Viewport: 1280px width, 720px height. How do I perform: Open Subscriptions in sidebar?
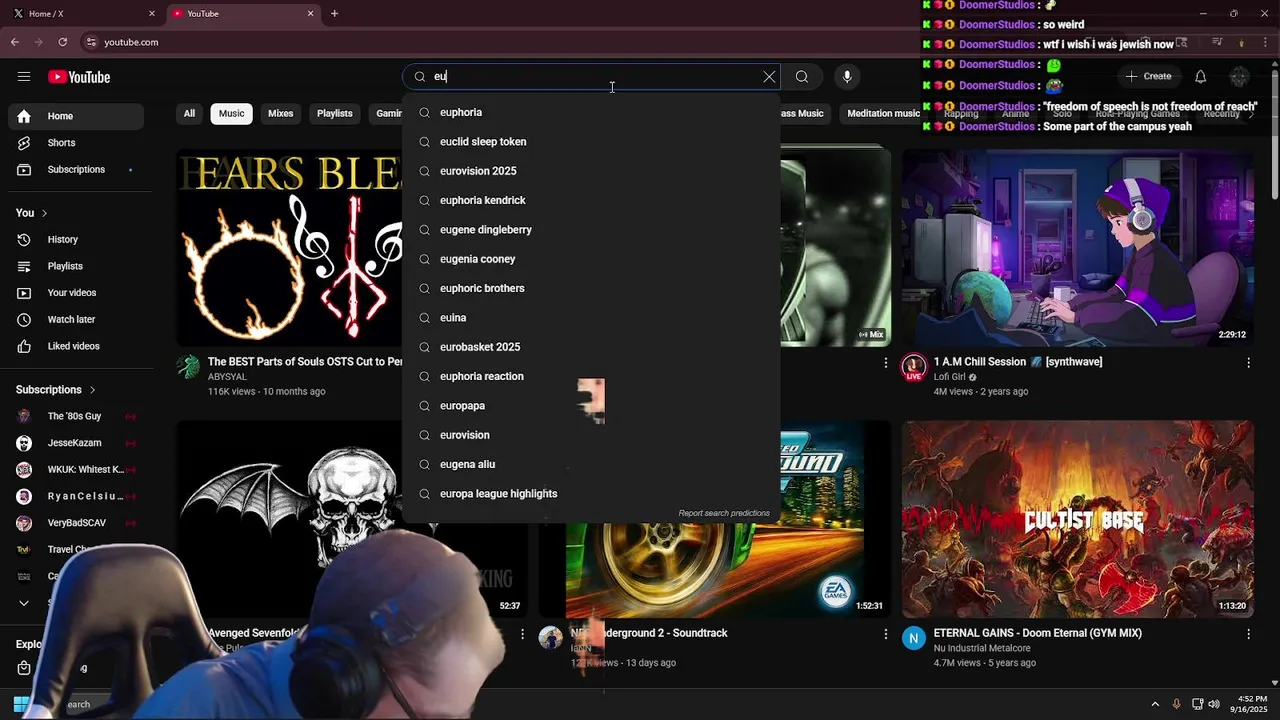[x=76, y=170]
